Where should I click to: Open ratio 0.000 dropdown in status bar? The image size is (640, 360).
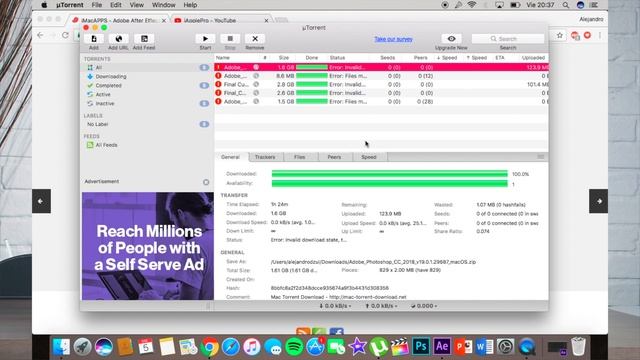pos(424,306)
